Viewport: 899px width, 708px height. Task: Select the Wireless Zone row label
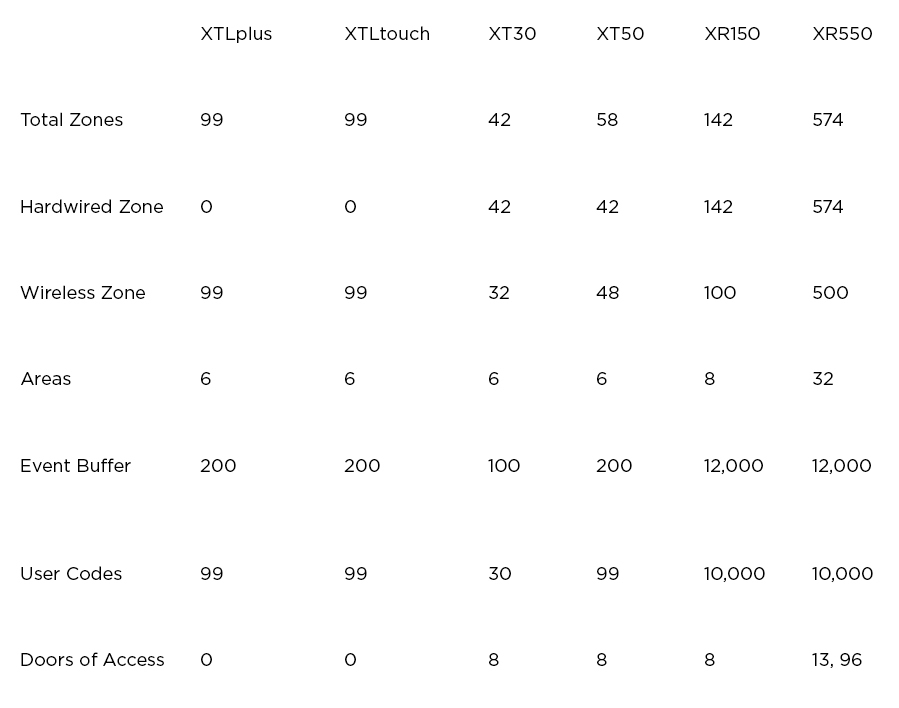[x=83, y=293]
